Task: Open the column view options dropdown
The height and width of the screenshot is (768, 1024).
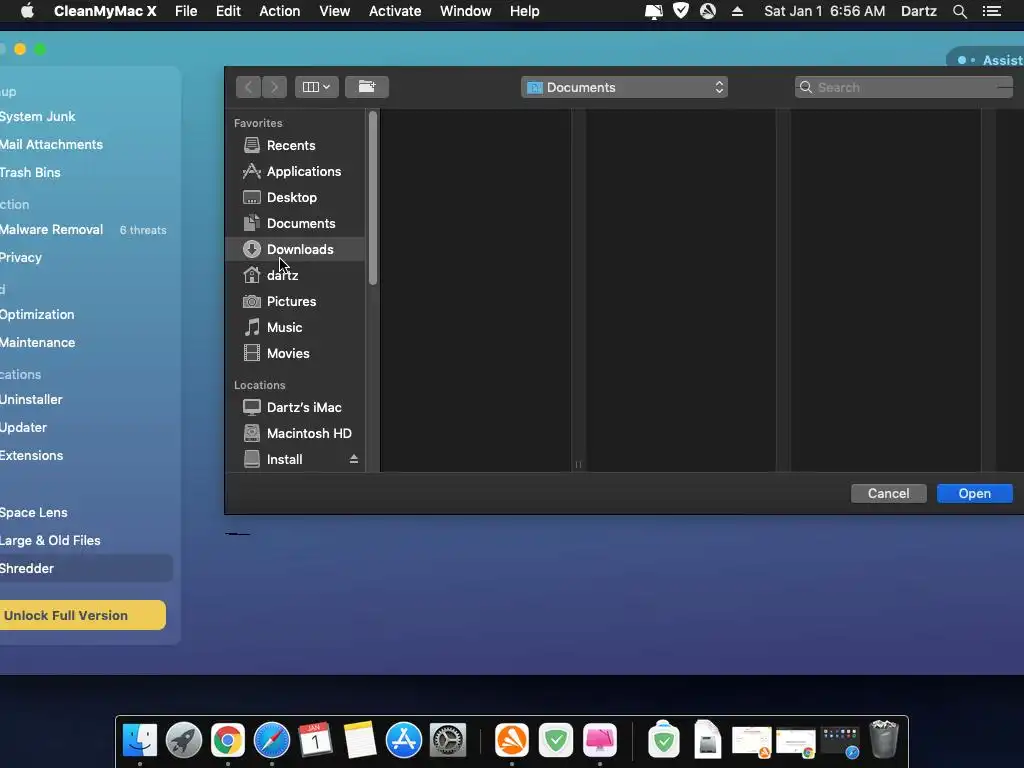Action: coord(317,87)
